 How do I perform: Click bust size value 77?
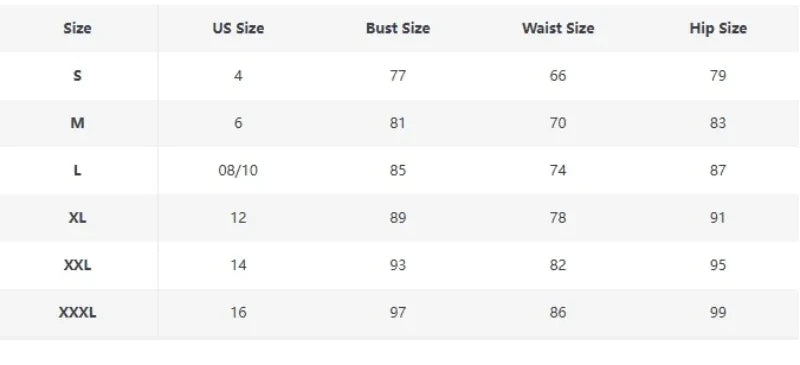pyautogui.click(x=398, y=76)
